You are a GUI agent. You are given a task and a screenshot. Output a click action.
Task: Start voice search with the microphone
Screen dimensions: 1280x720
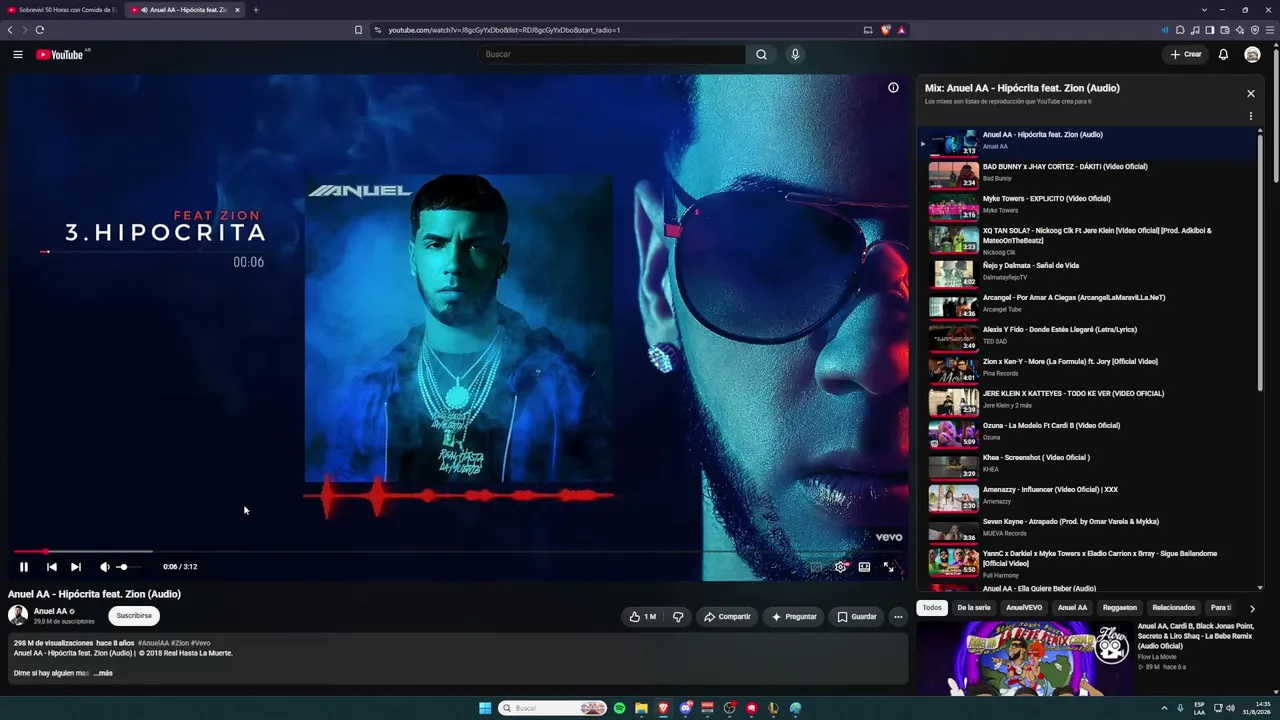click(795, 54)
